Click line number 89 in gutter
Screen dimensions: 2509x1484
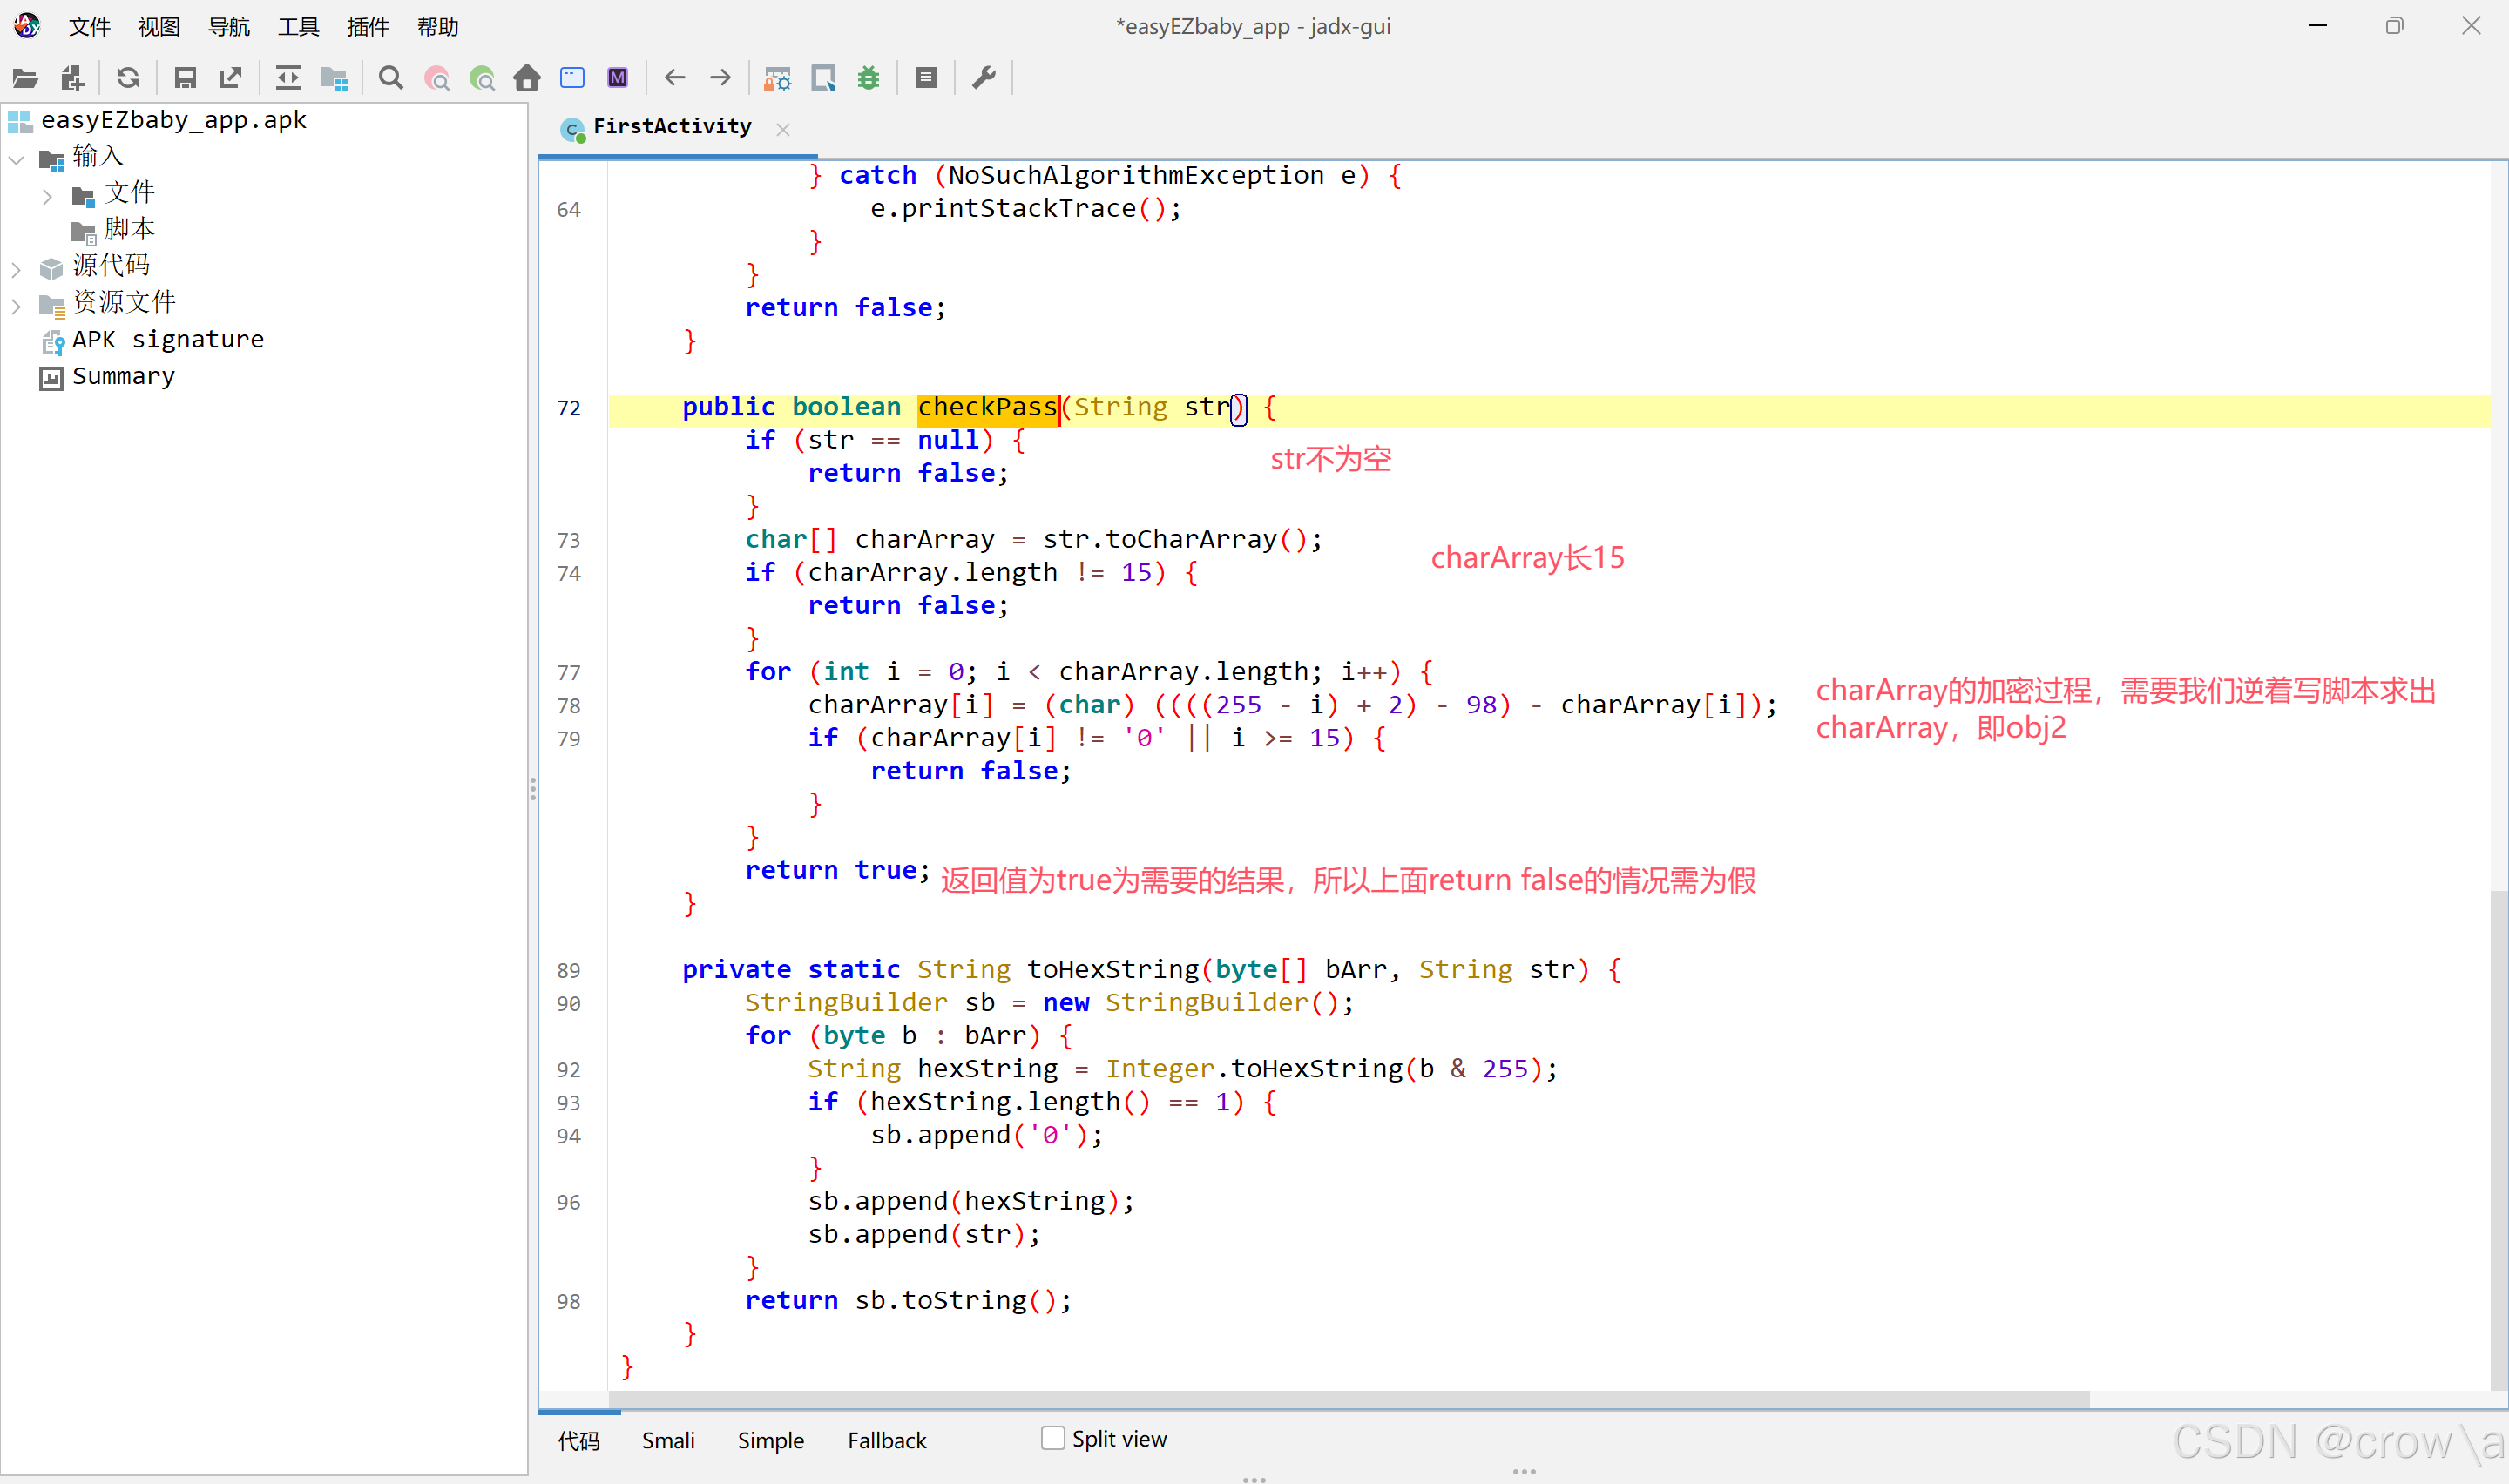pyautogui.click(x=569, y=970)
